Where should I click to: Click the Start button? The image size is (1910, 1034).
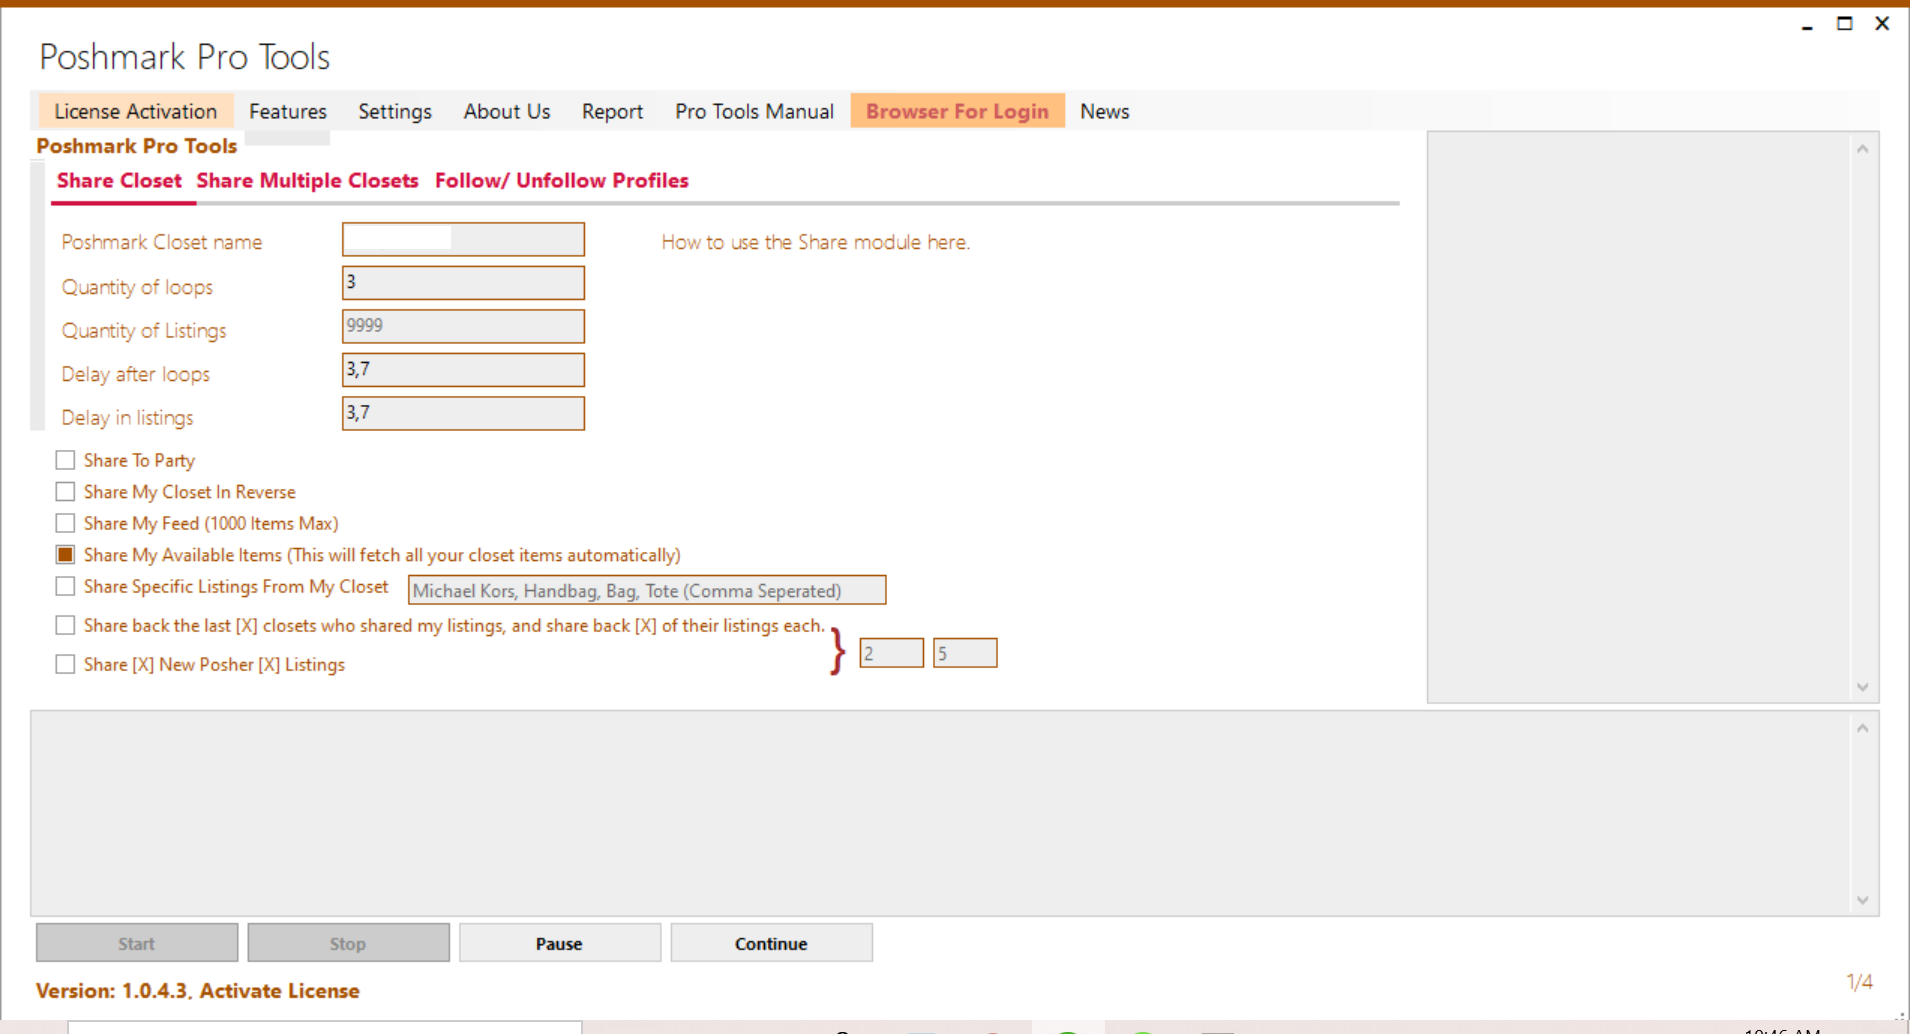(x=137, y=943)
